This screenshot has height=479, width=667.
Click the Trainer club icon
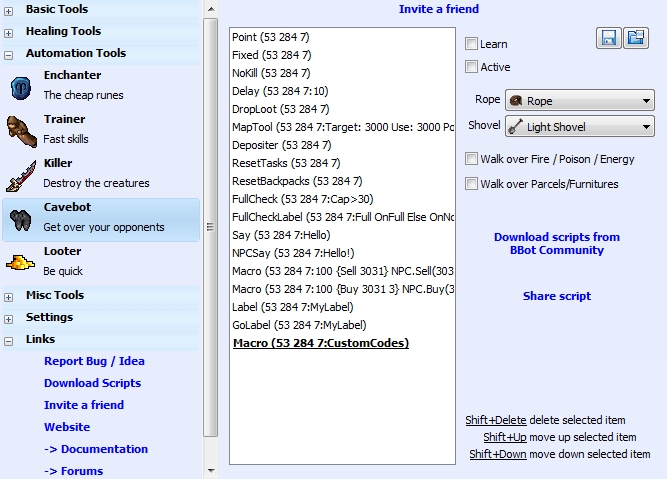pos(22,130)
